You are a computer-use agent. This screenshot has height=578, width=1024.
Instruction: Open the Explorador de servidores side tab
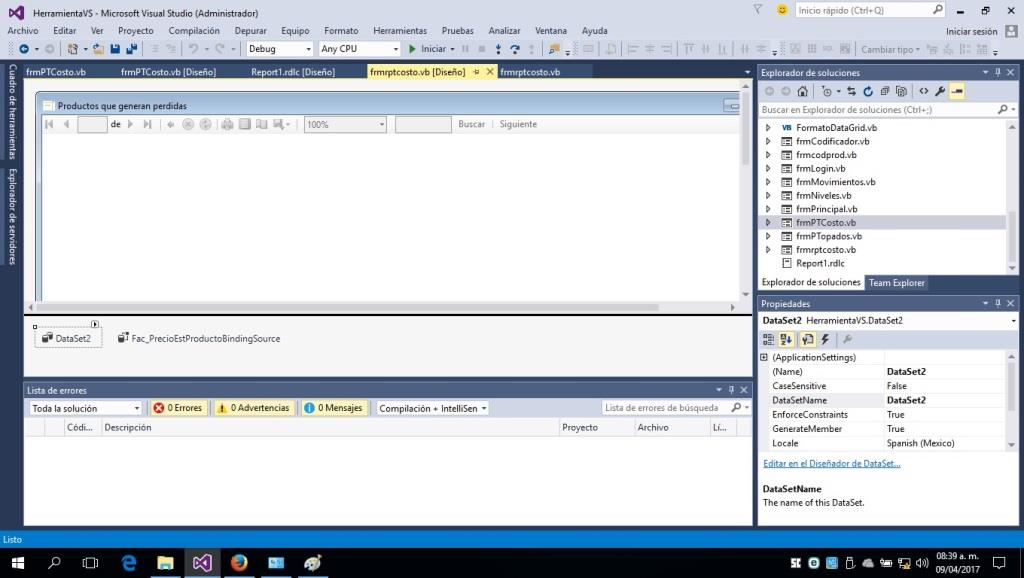point(12,216)
